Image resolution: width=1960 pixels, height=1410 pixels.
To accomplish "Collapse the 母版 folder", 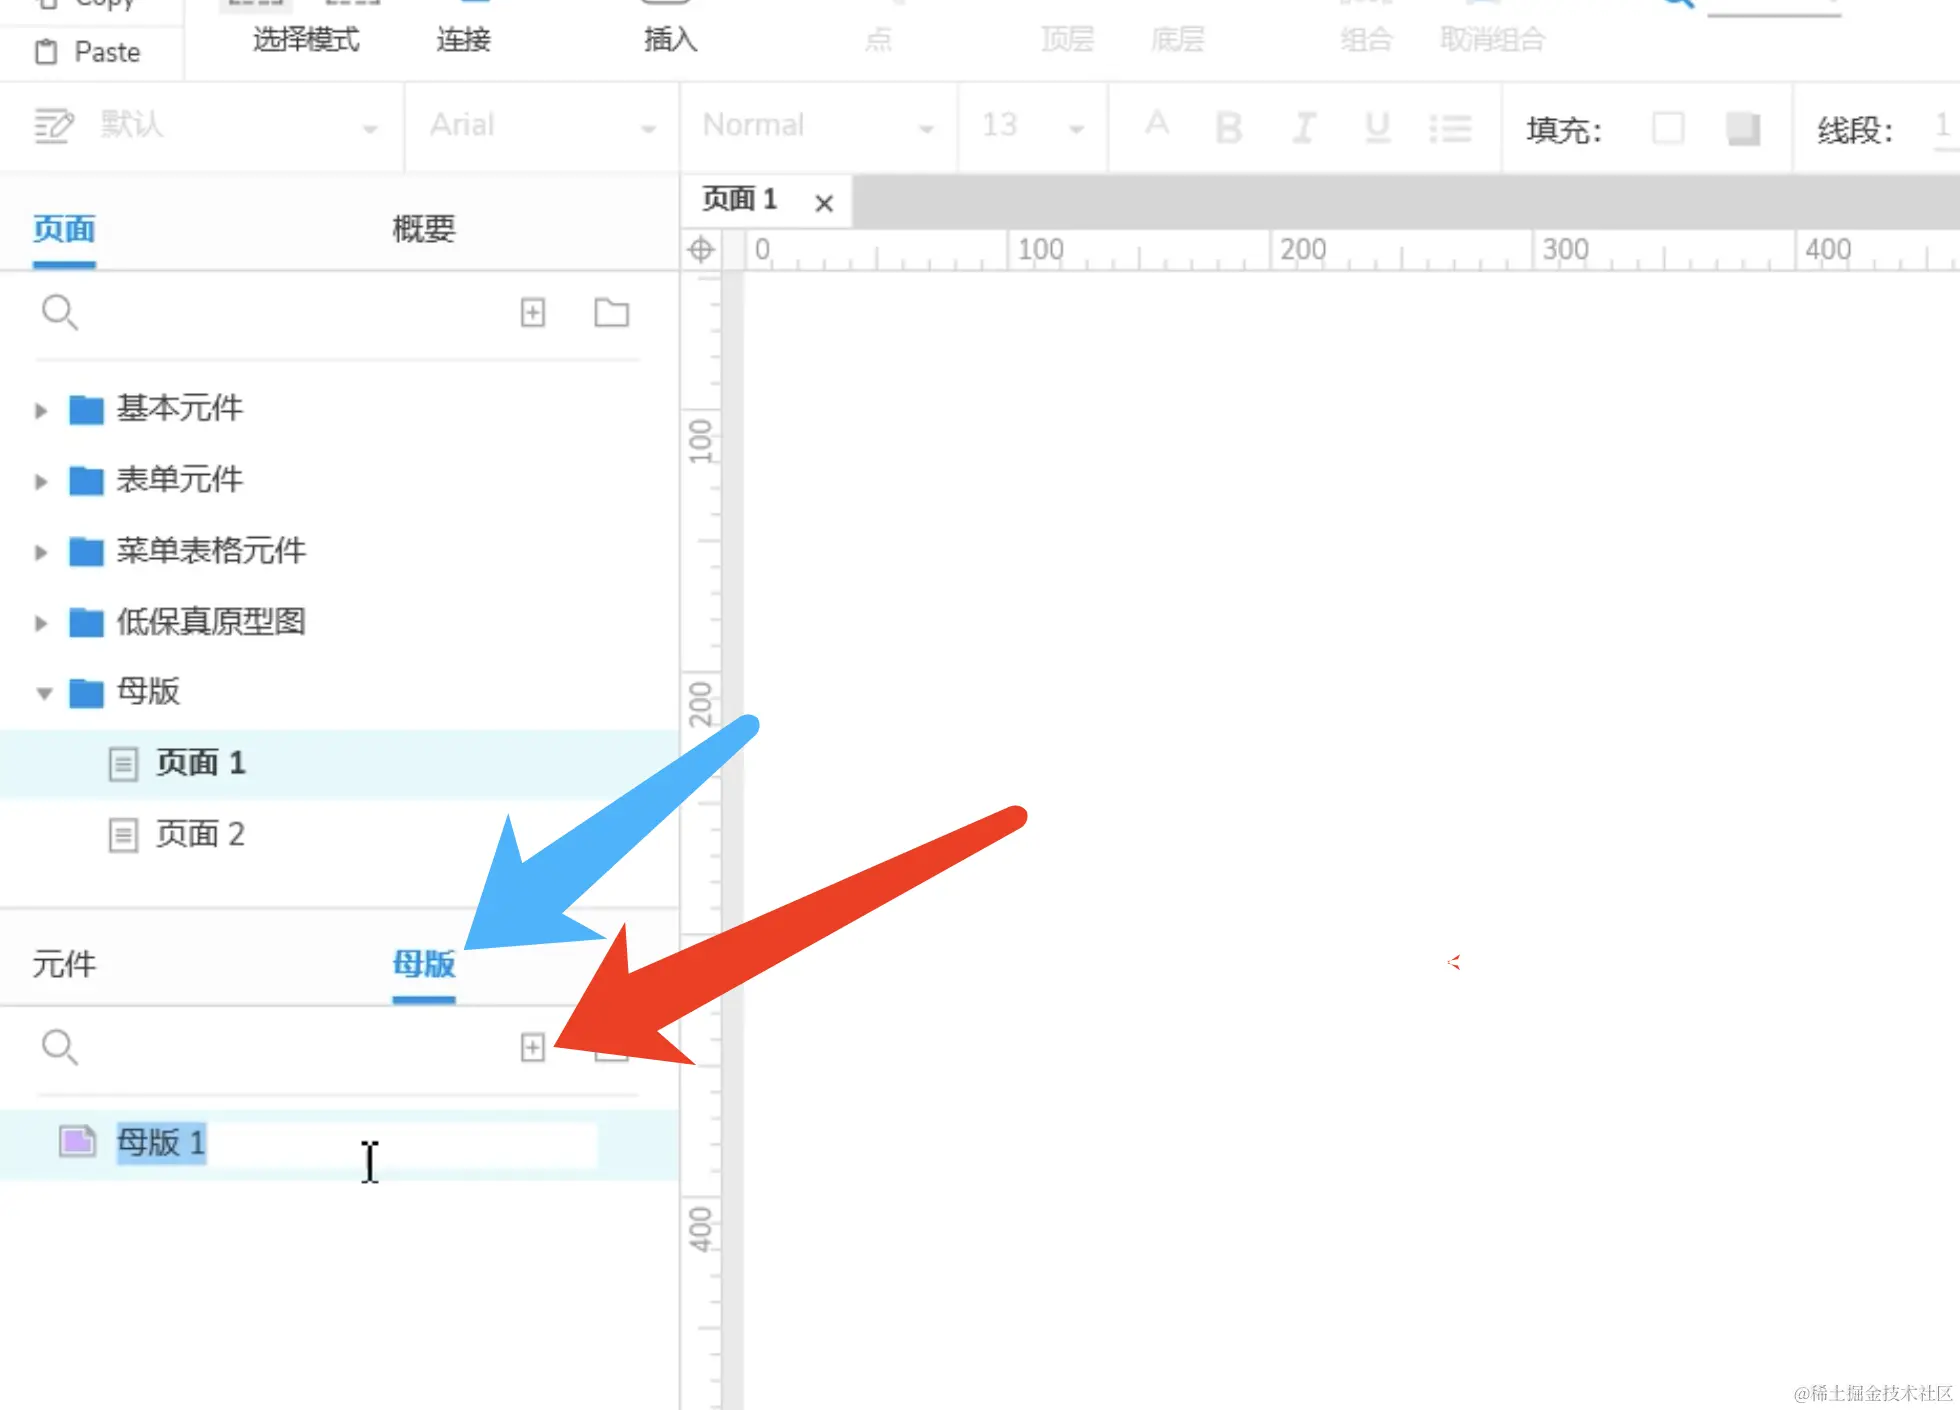I will click(x=44, y=693).
